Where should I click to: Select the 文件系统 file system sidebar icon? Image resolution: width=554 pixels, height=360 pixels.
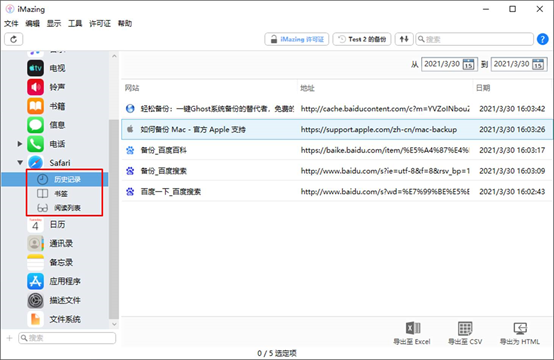pos(36,319)
